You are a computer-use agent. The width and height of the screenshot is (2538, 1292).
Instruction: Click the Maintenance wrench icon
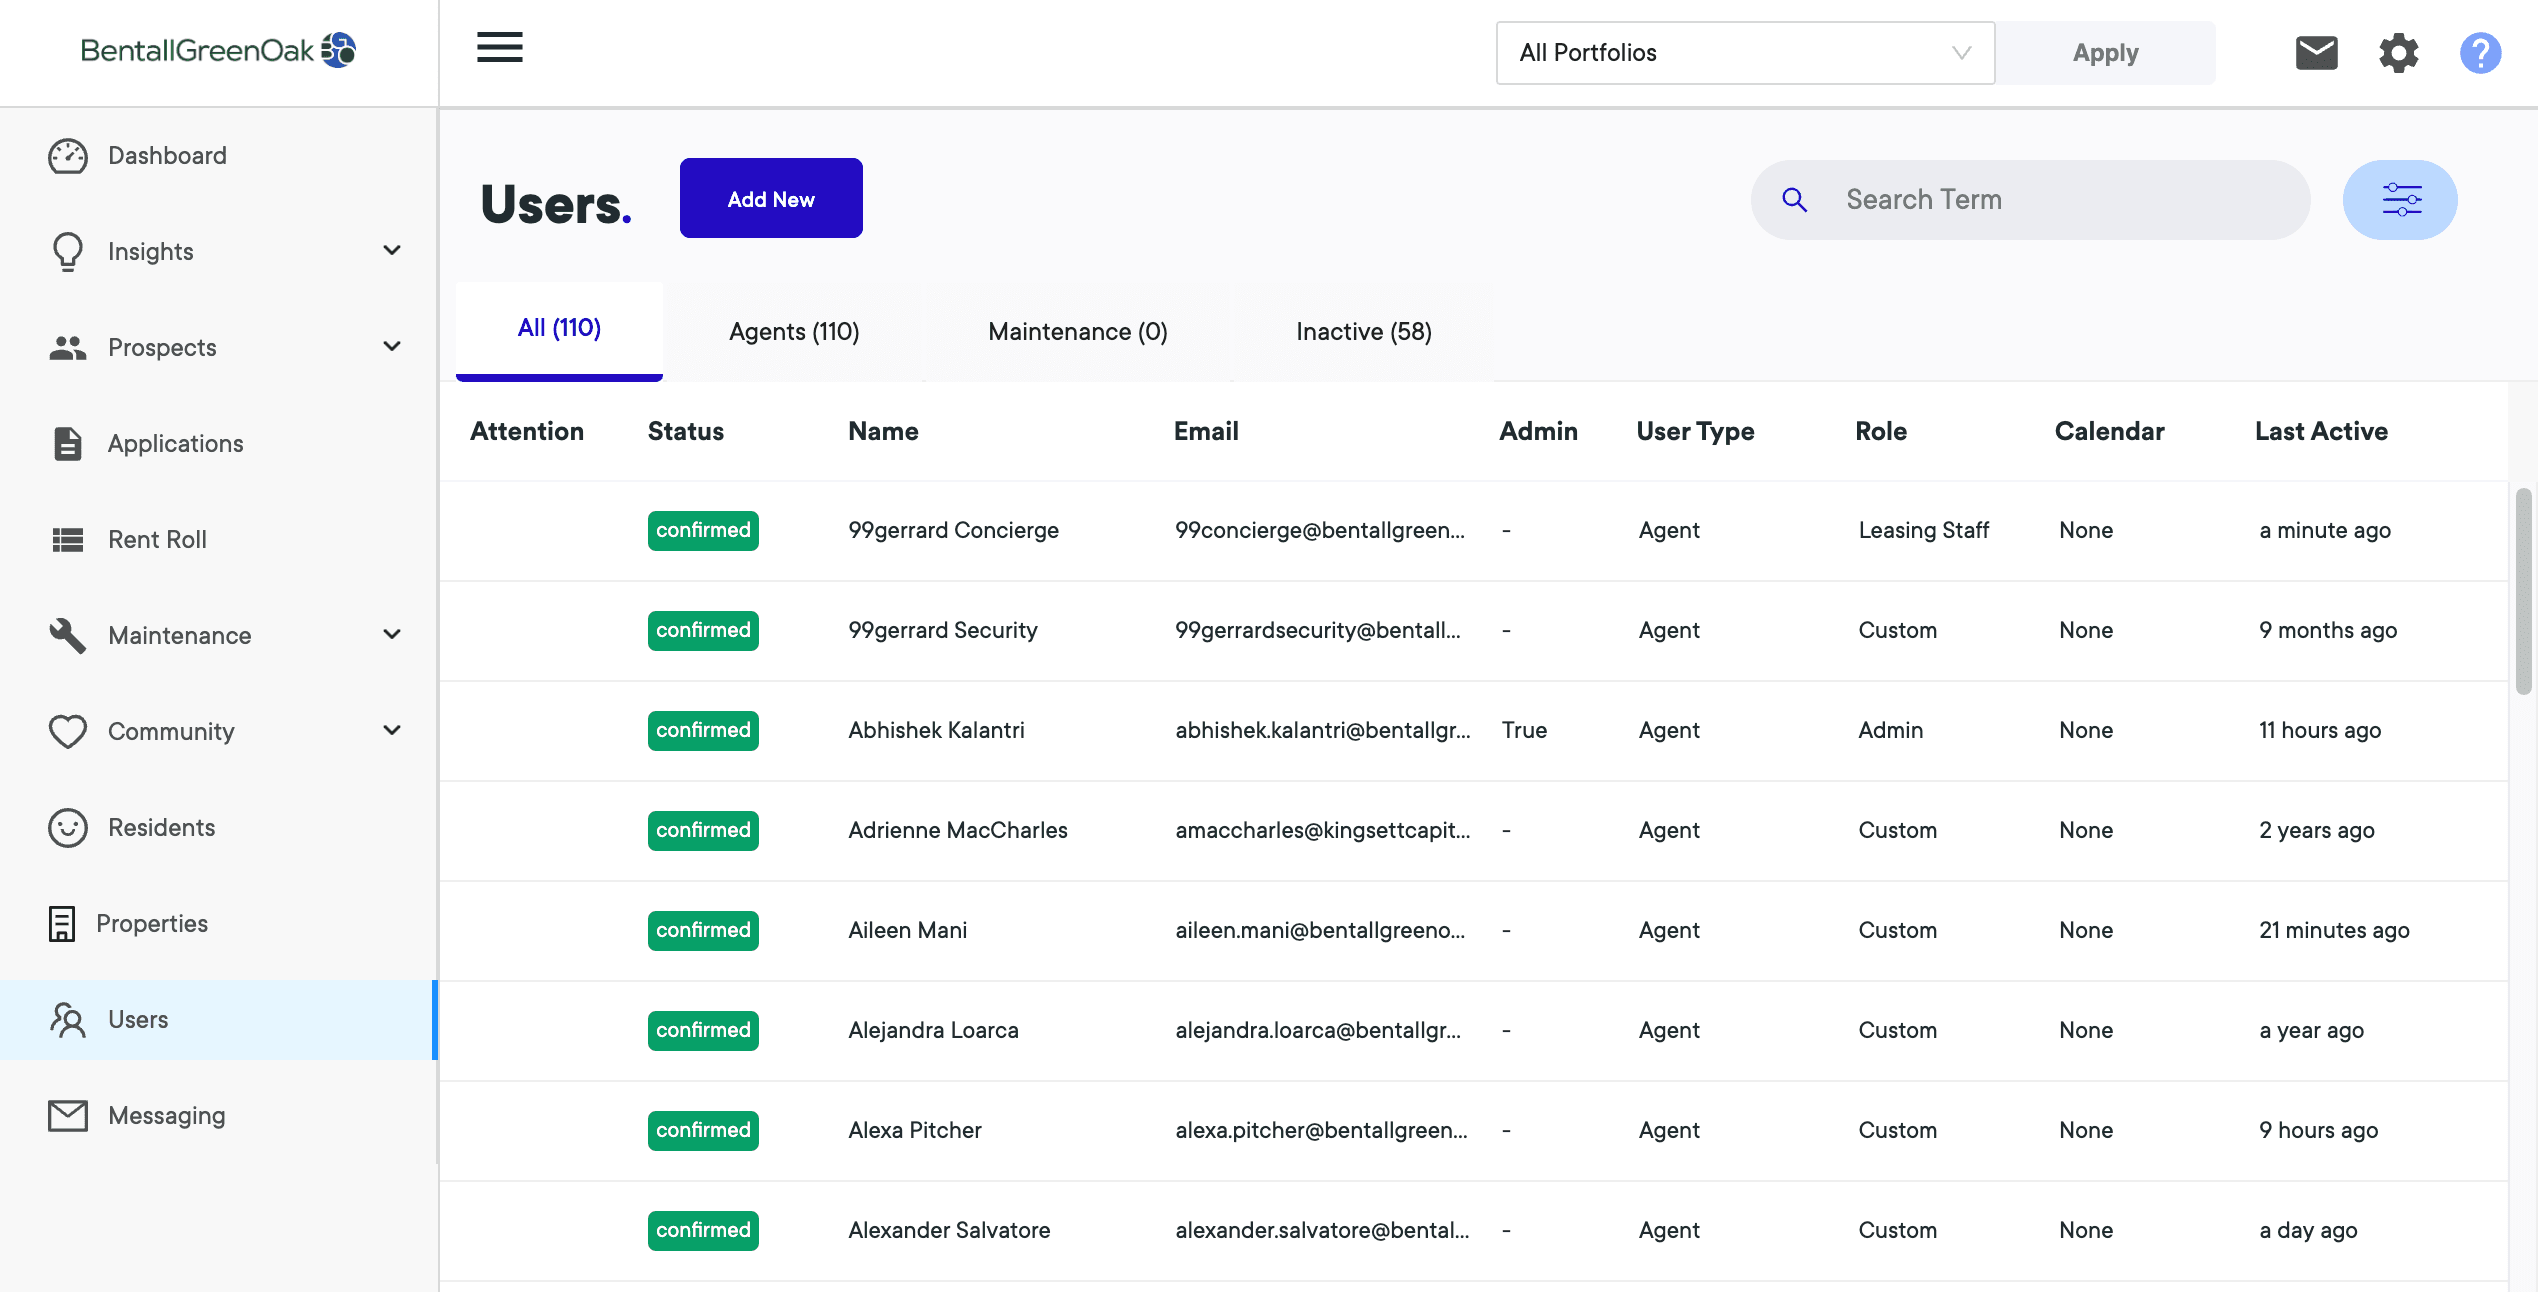[x=68, y=635]
